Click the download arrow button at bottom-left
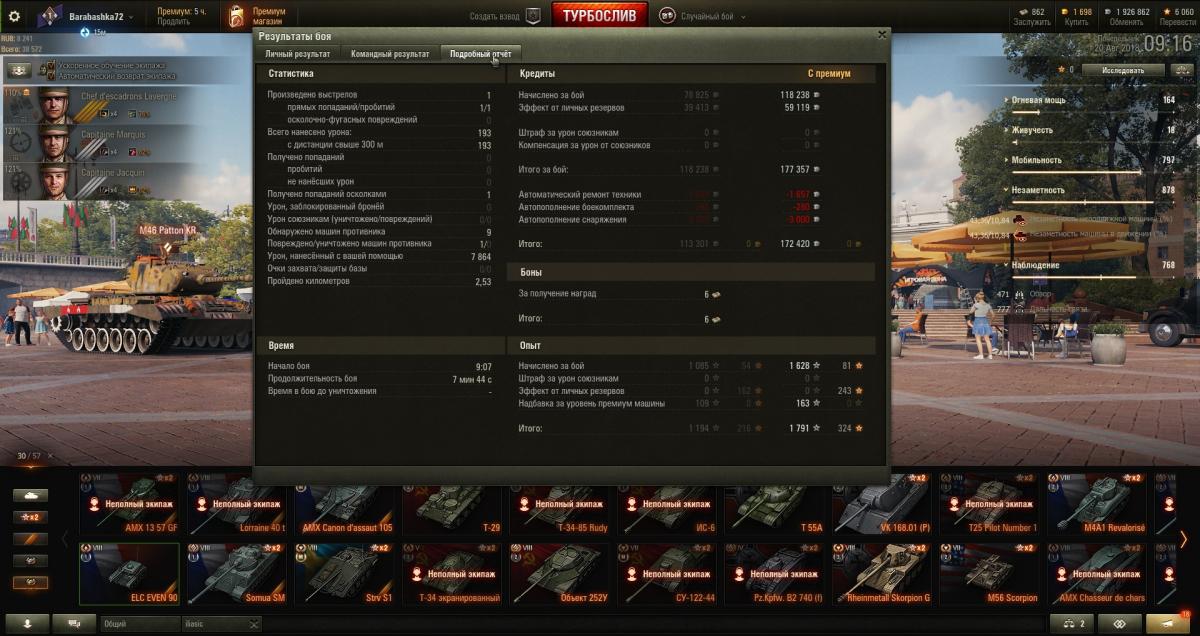The width and height of the screenshot is (1200, 636). (27, 624)
